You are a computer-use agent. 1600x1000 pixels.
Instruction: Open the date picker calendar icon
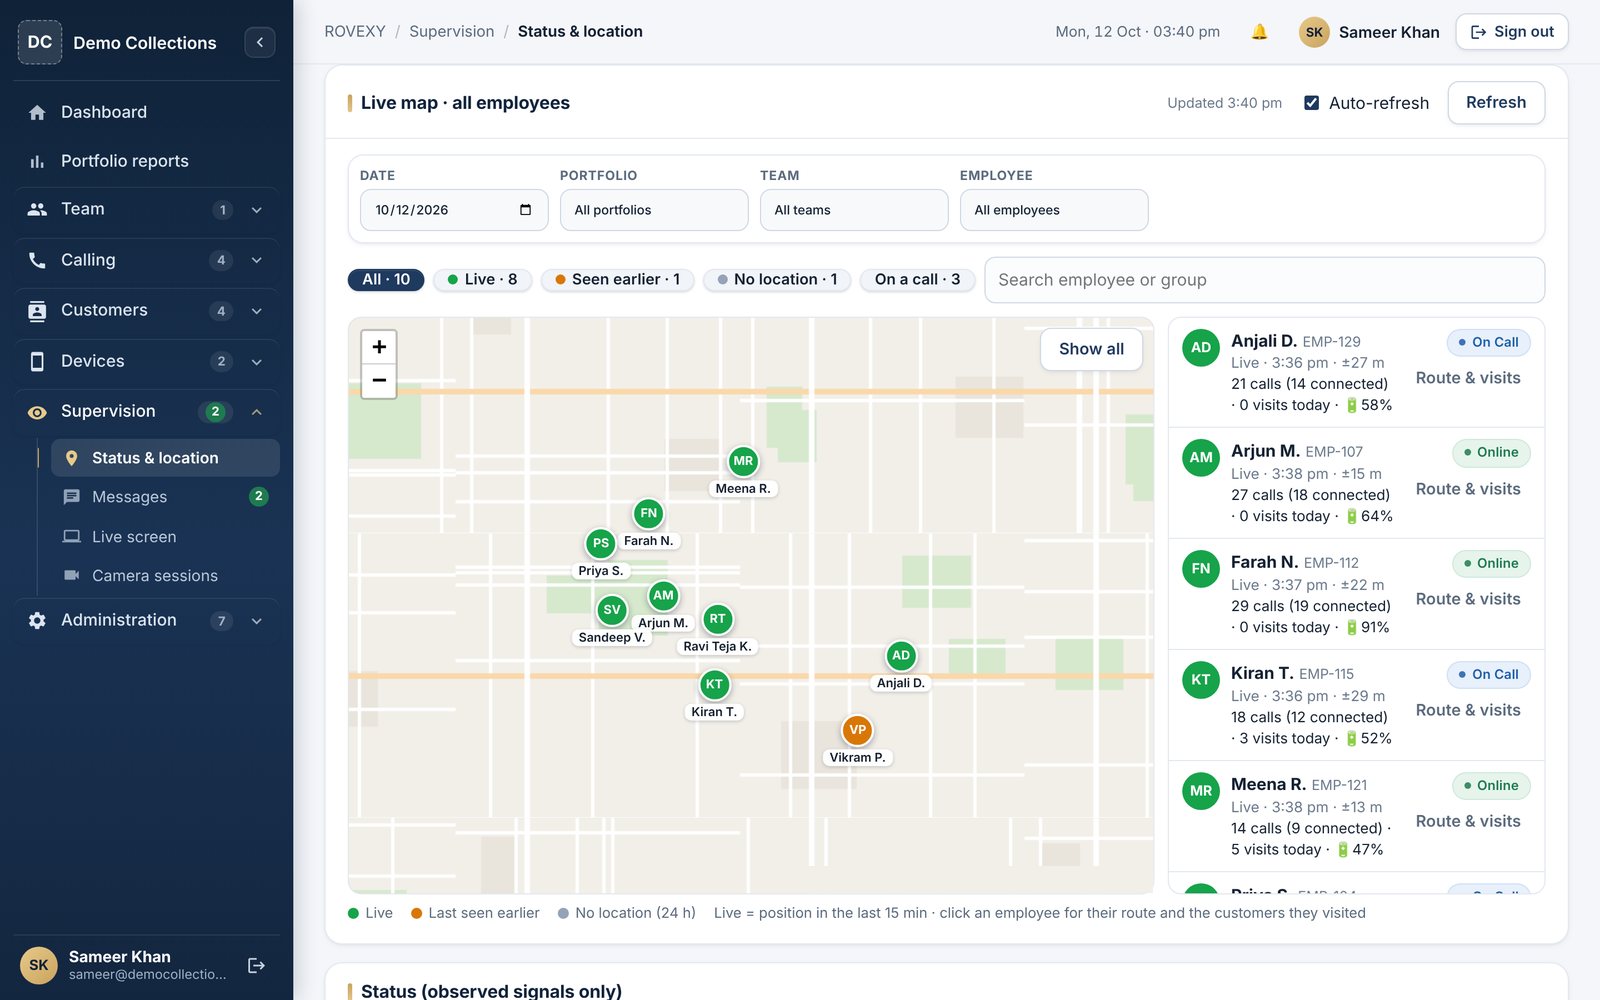pyautogui.click(x=526, y=210)
